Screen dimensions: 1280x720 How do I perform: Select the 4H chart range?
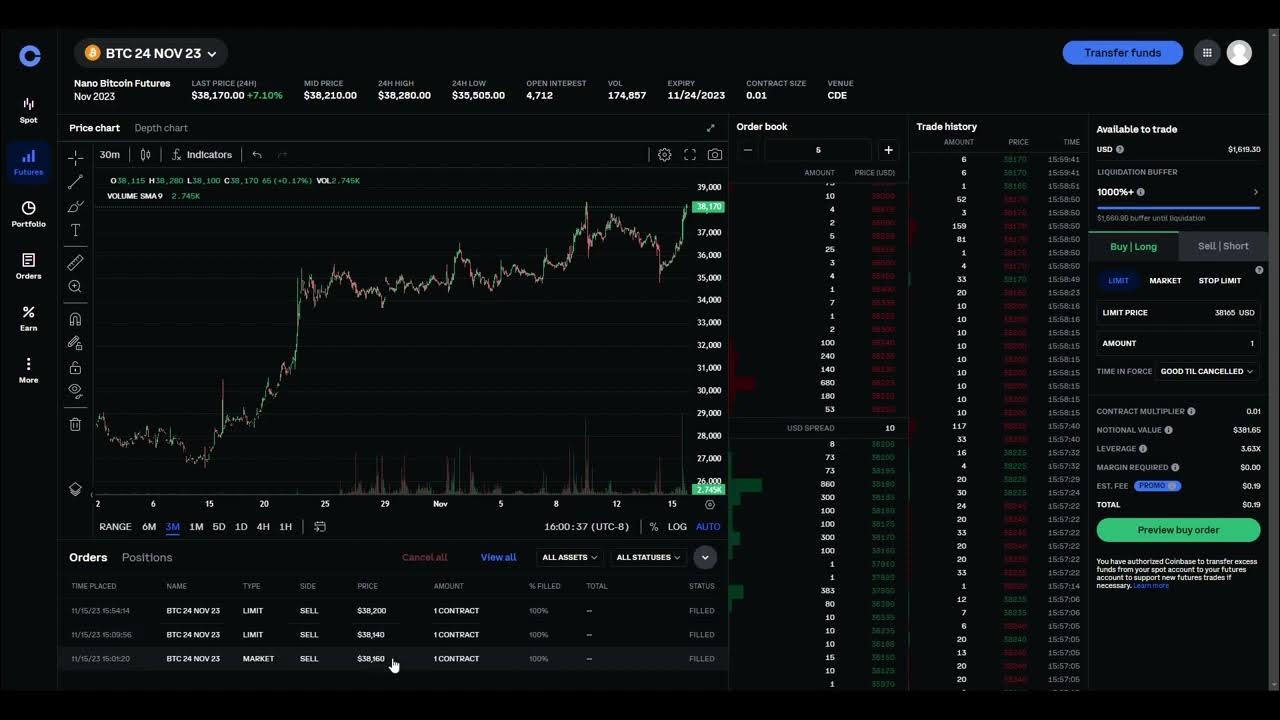coord(263,526)
